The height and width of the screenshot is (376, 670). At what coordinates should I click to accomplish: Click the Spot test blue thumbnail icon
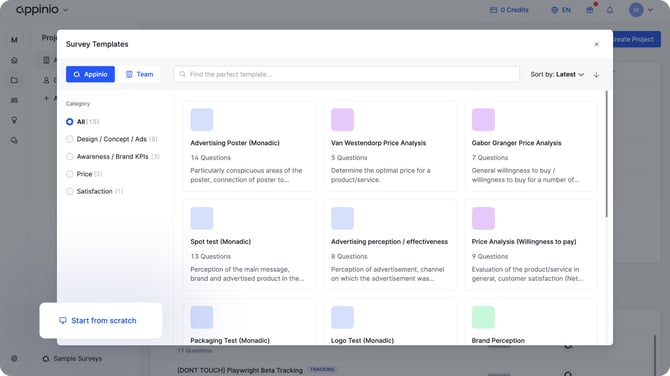tap(202, 218)
